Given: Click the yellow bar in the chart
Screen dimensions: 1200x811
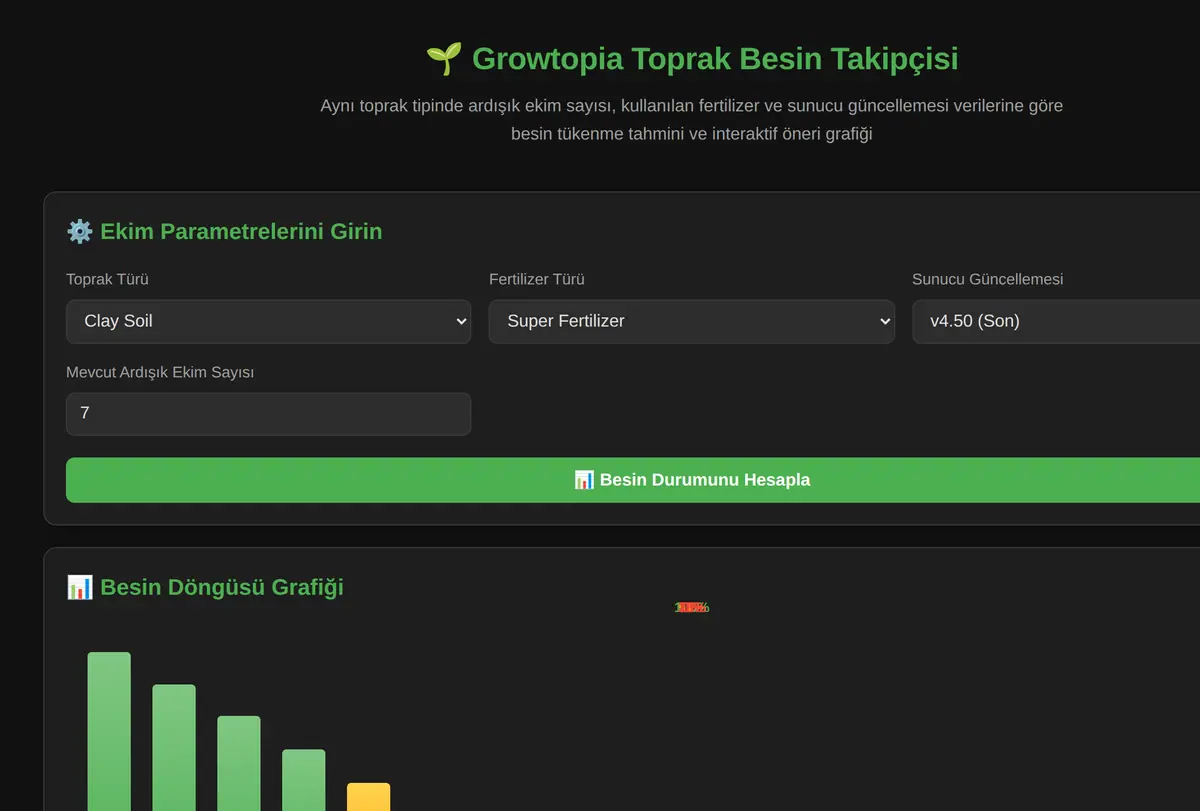Looking at the screenshot, I should (x=369, y=797).
